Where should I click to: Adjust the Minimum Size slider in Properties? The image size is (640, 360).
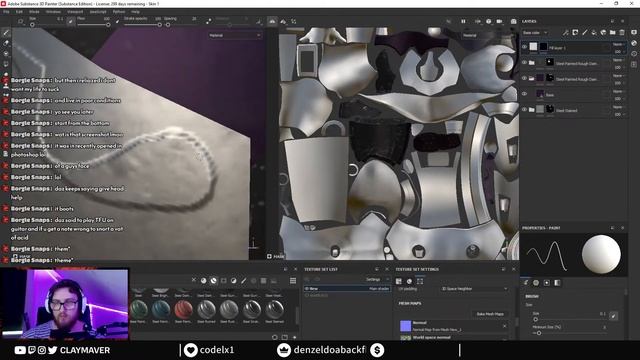point(570,333)
